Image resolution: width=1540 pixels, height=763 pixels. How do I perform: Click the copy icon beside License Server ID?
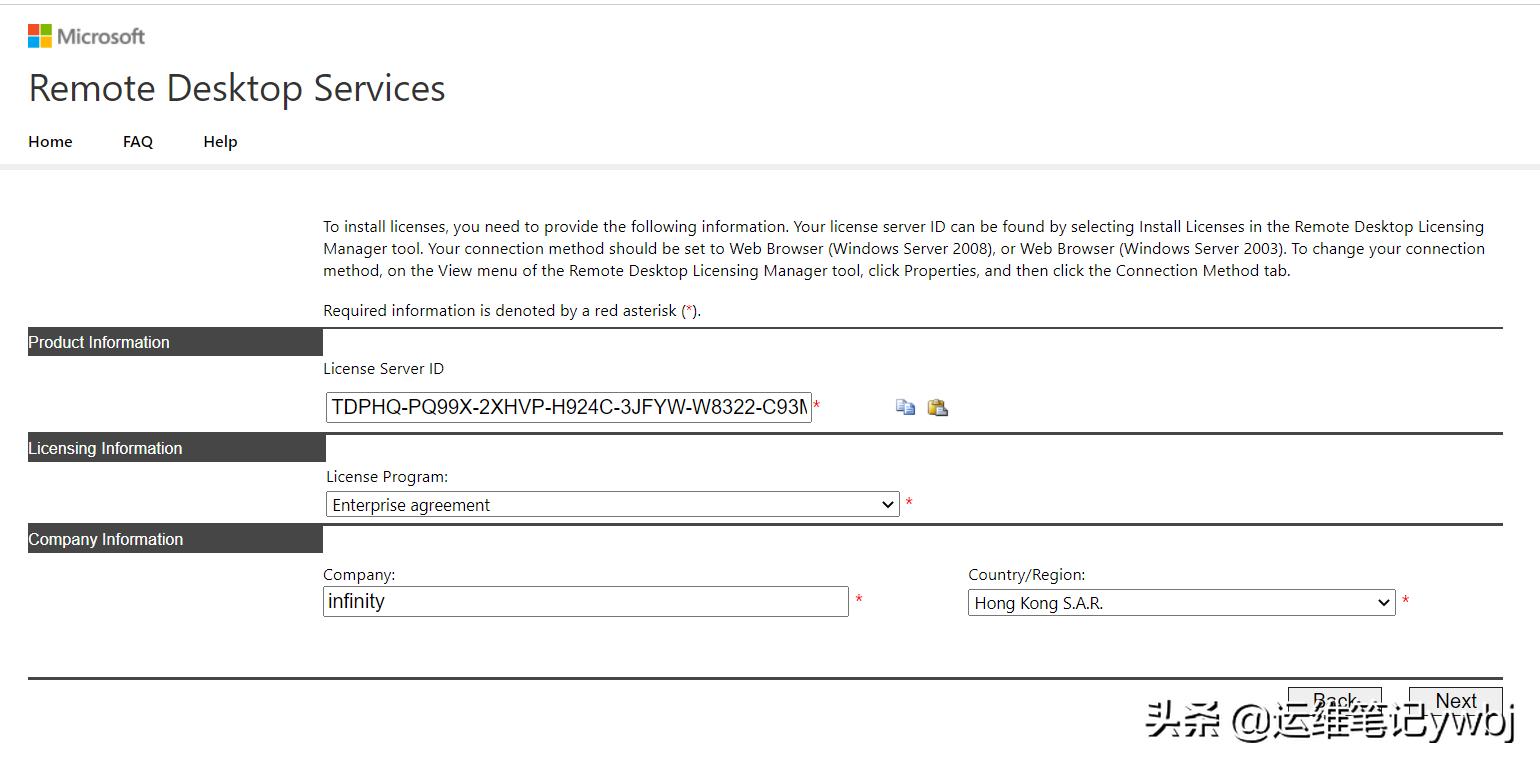[x=905, y=407]
